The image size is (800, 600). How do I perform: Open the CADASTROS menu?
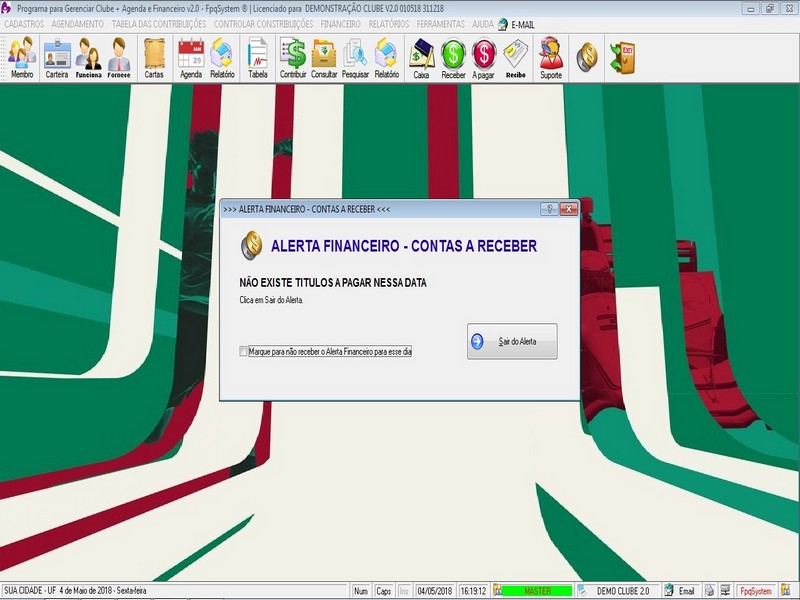24,24
